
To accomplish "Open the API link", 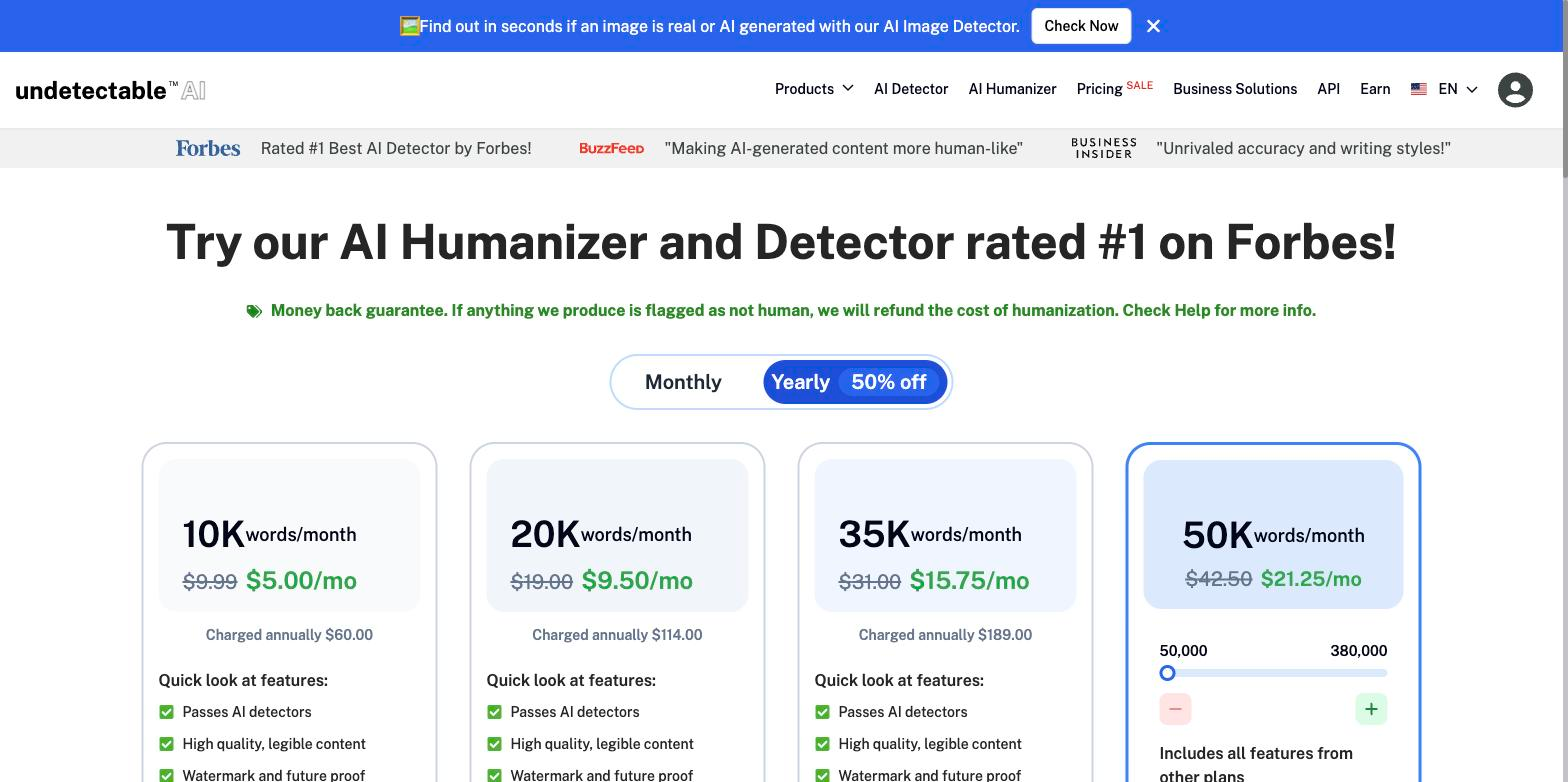I will pyautogui.click(x=1328, y=89).
